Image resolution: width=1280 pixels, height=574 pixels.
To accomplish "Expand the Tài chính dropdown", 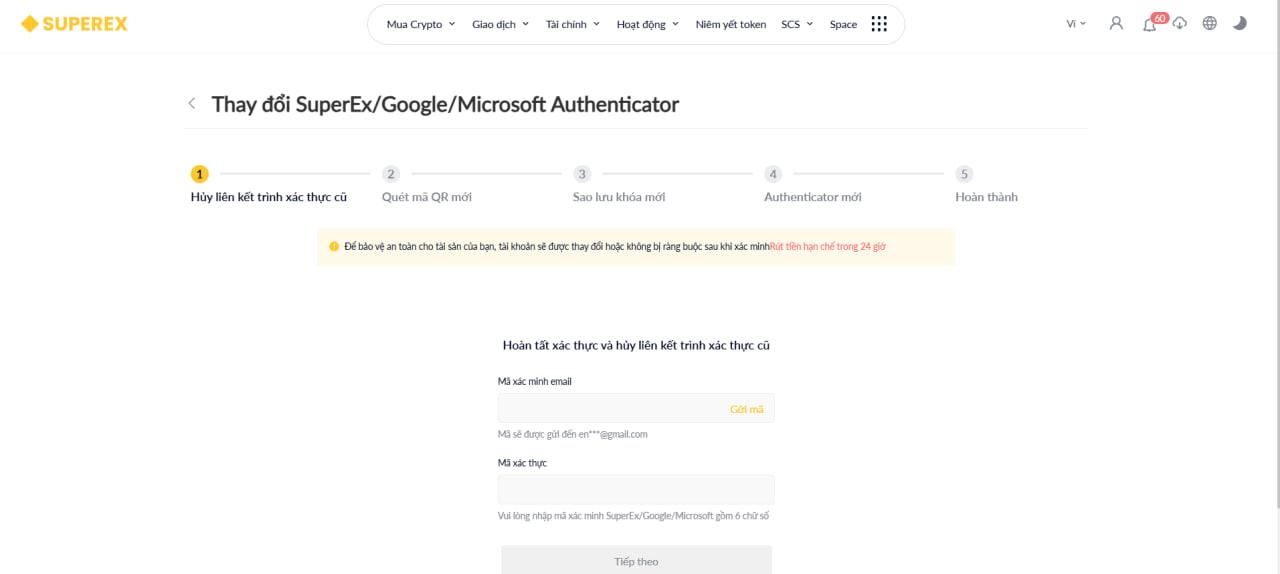I will [x=573, y=24].
